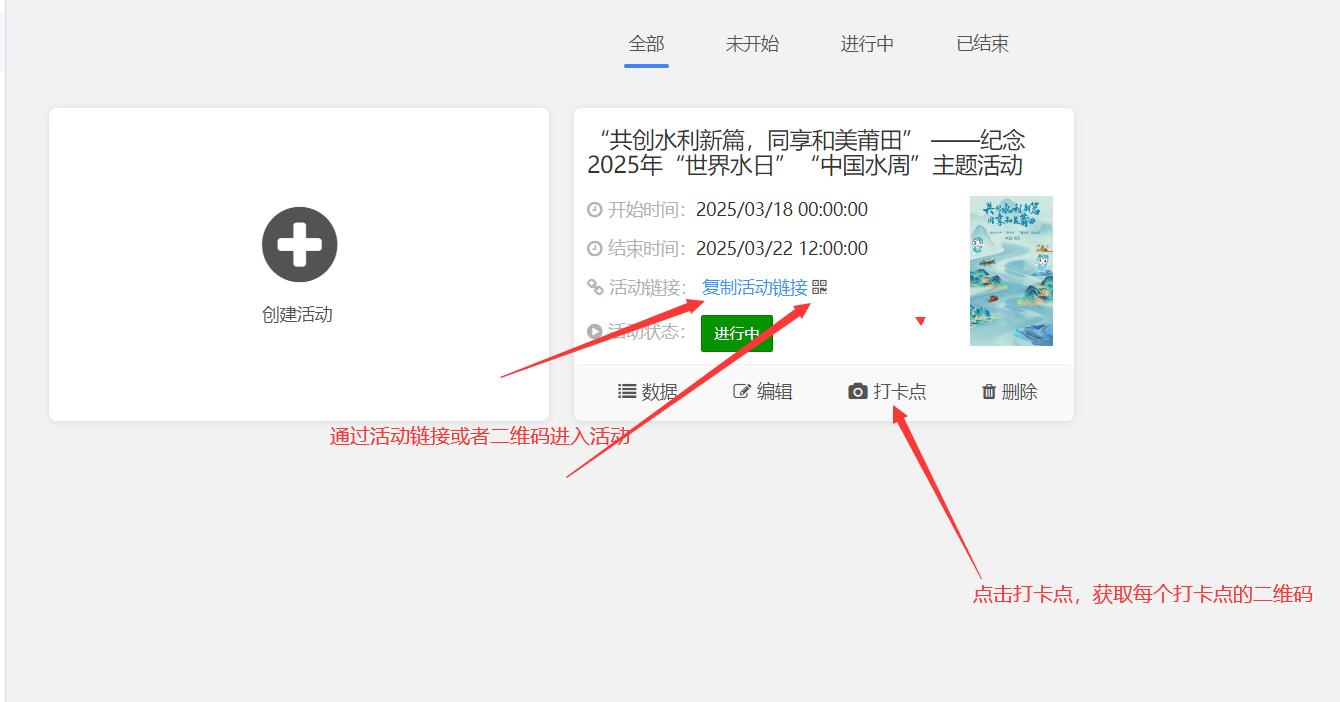Click the clock icon beside 开始时间

(595, 210)
